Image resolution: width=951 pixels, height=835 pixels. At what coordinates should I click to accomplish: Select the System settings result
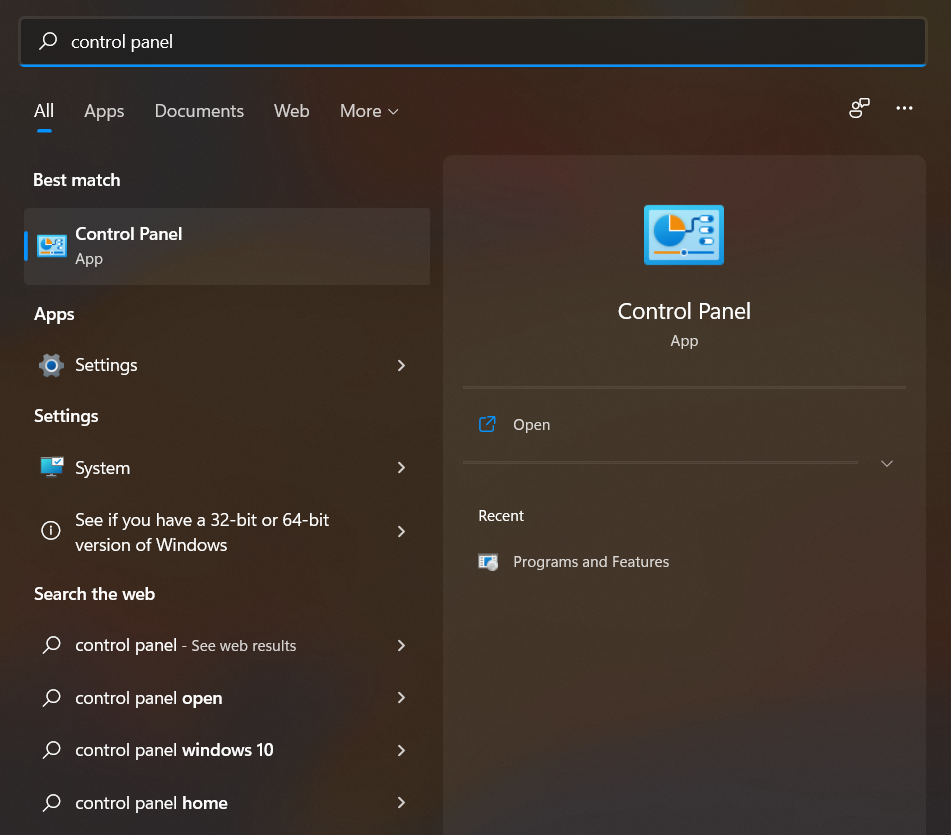[227, 468]
